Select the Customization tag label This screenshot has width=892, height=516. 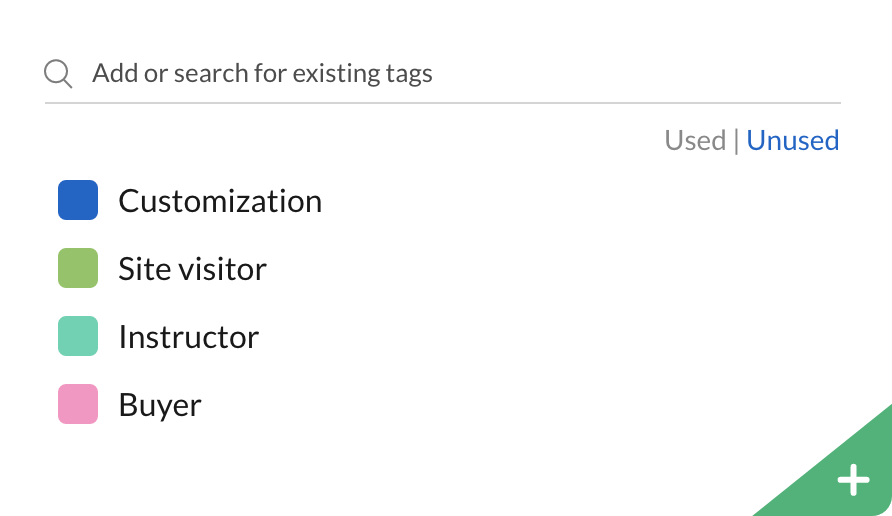coord(220,201)
